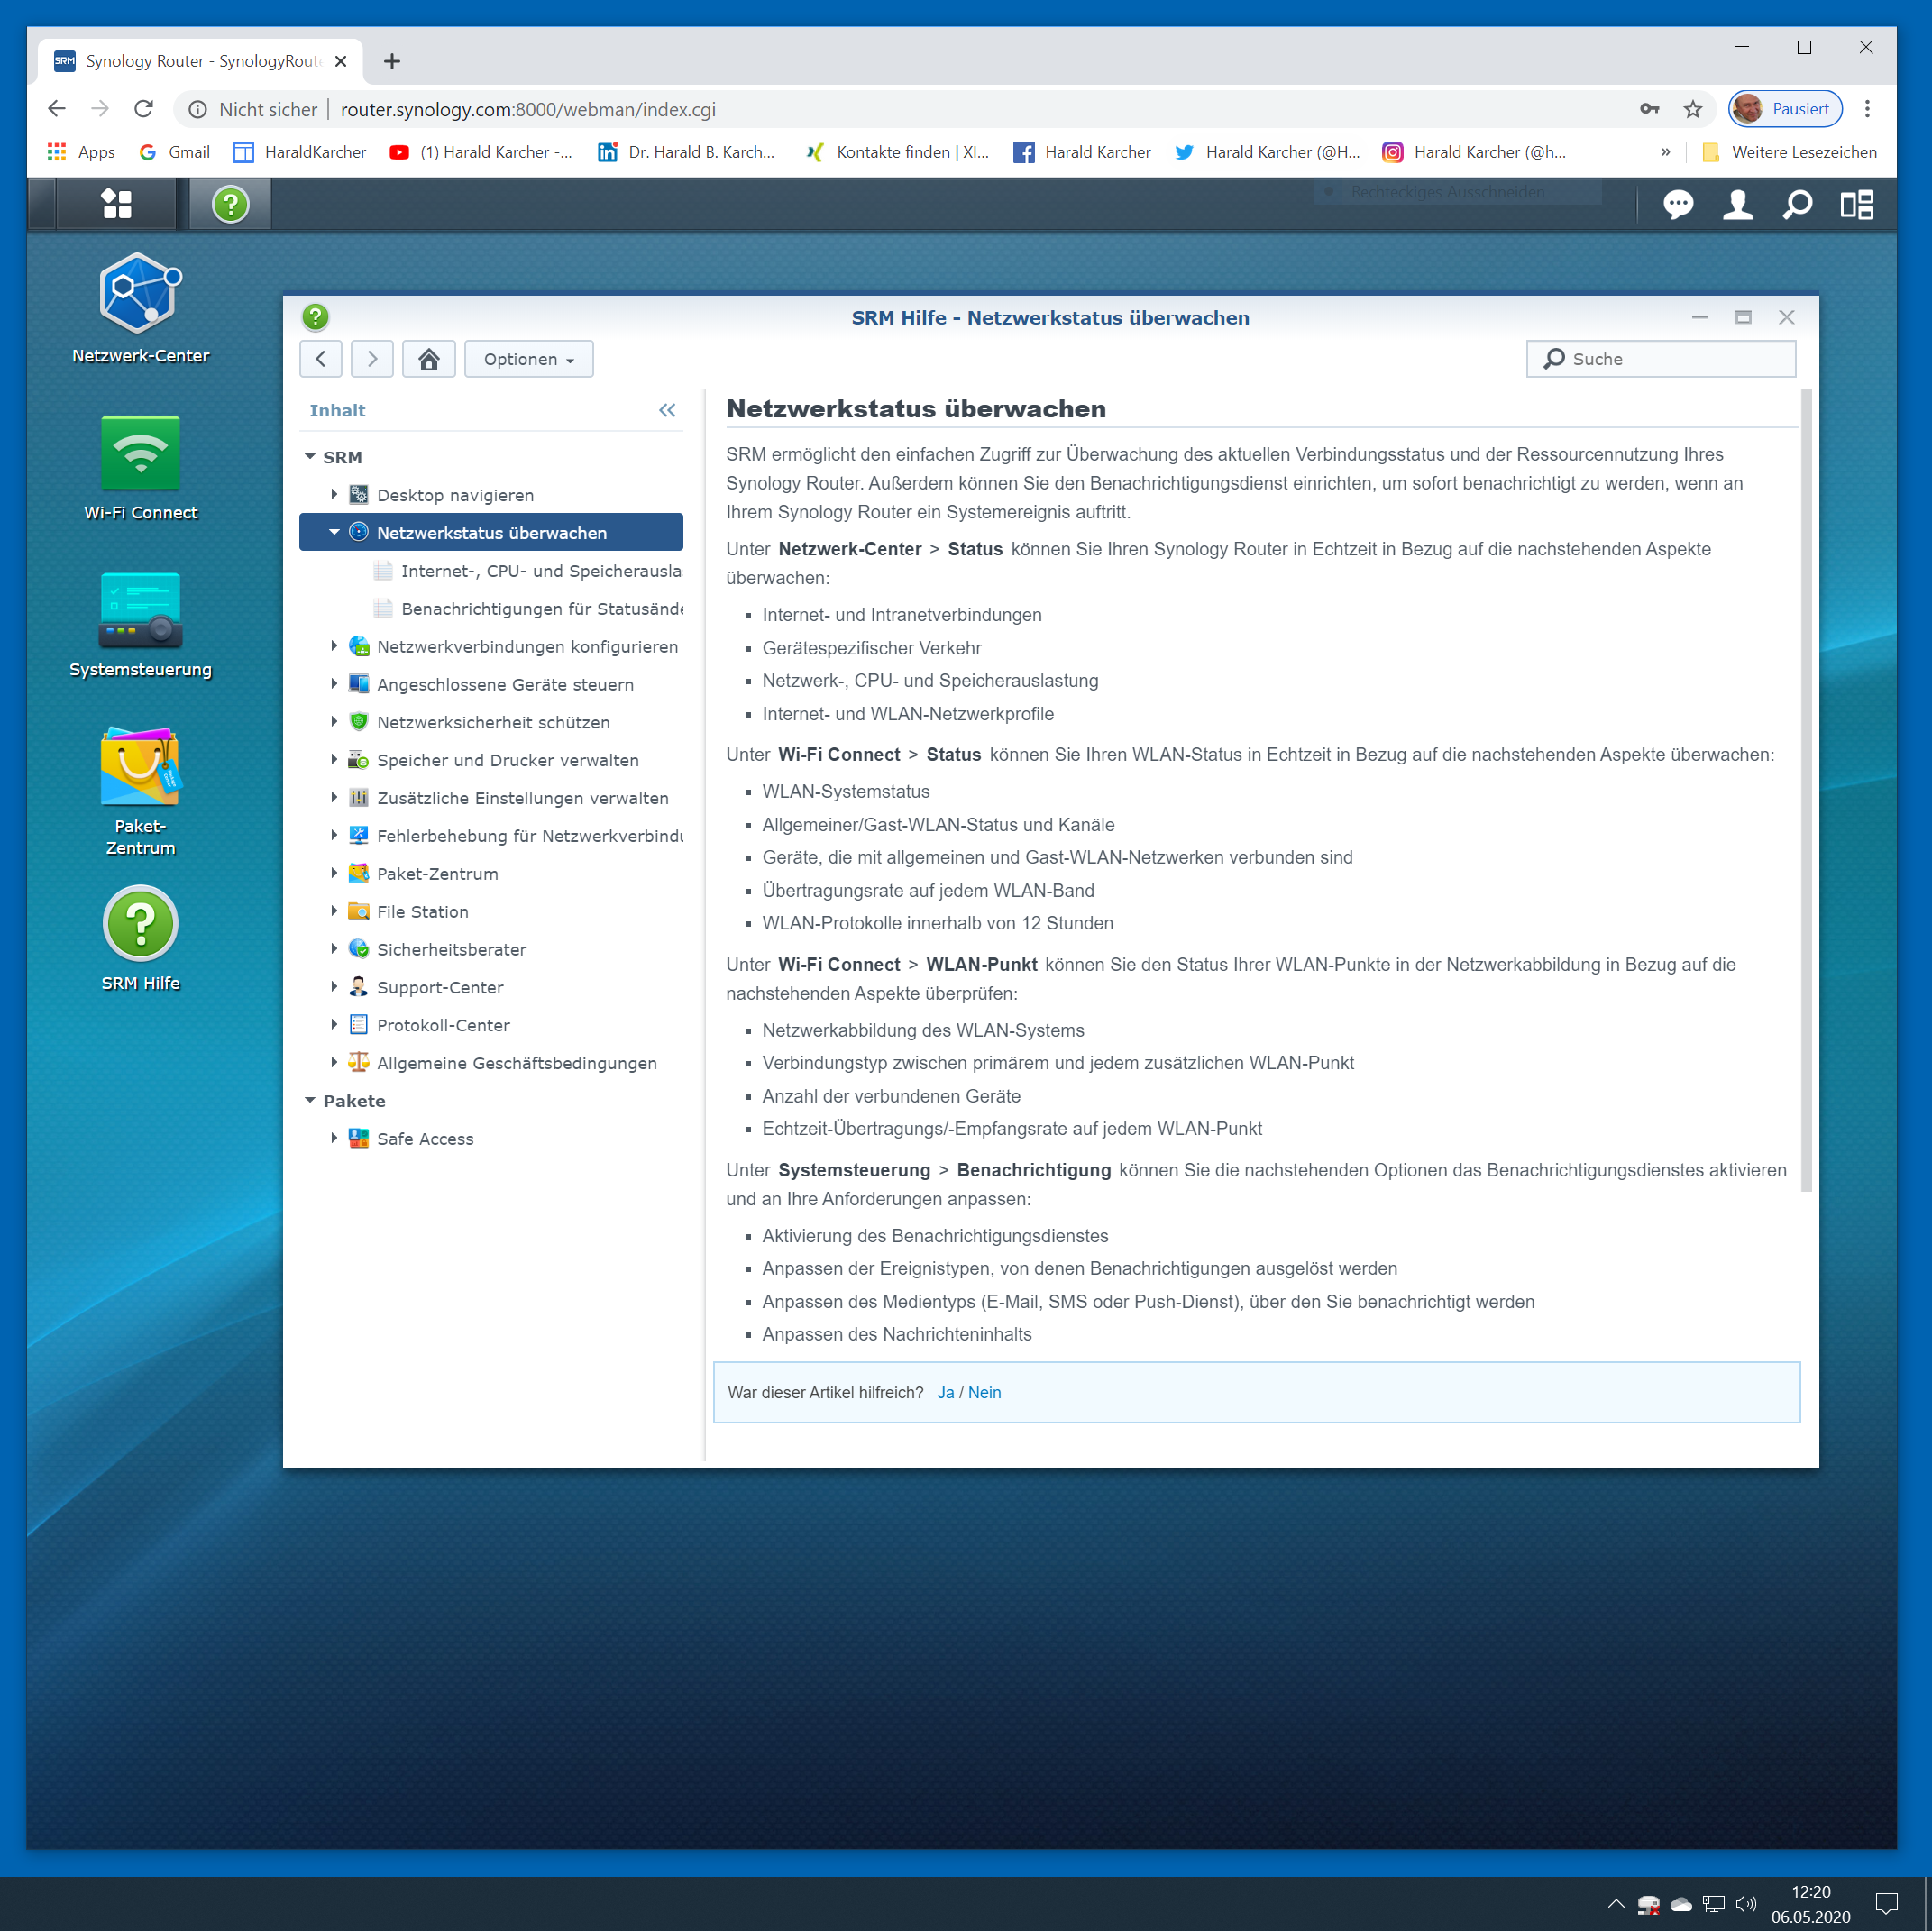
Task: Collapse the Inhalt sidebar panel
Action: tap(667, 410)
